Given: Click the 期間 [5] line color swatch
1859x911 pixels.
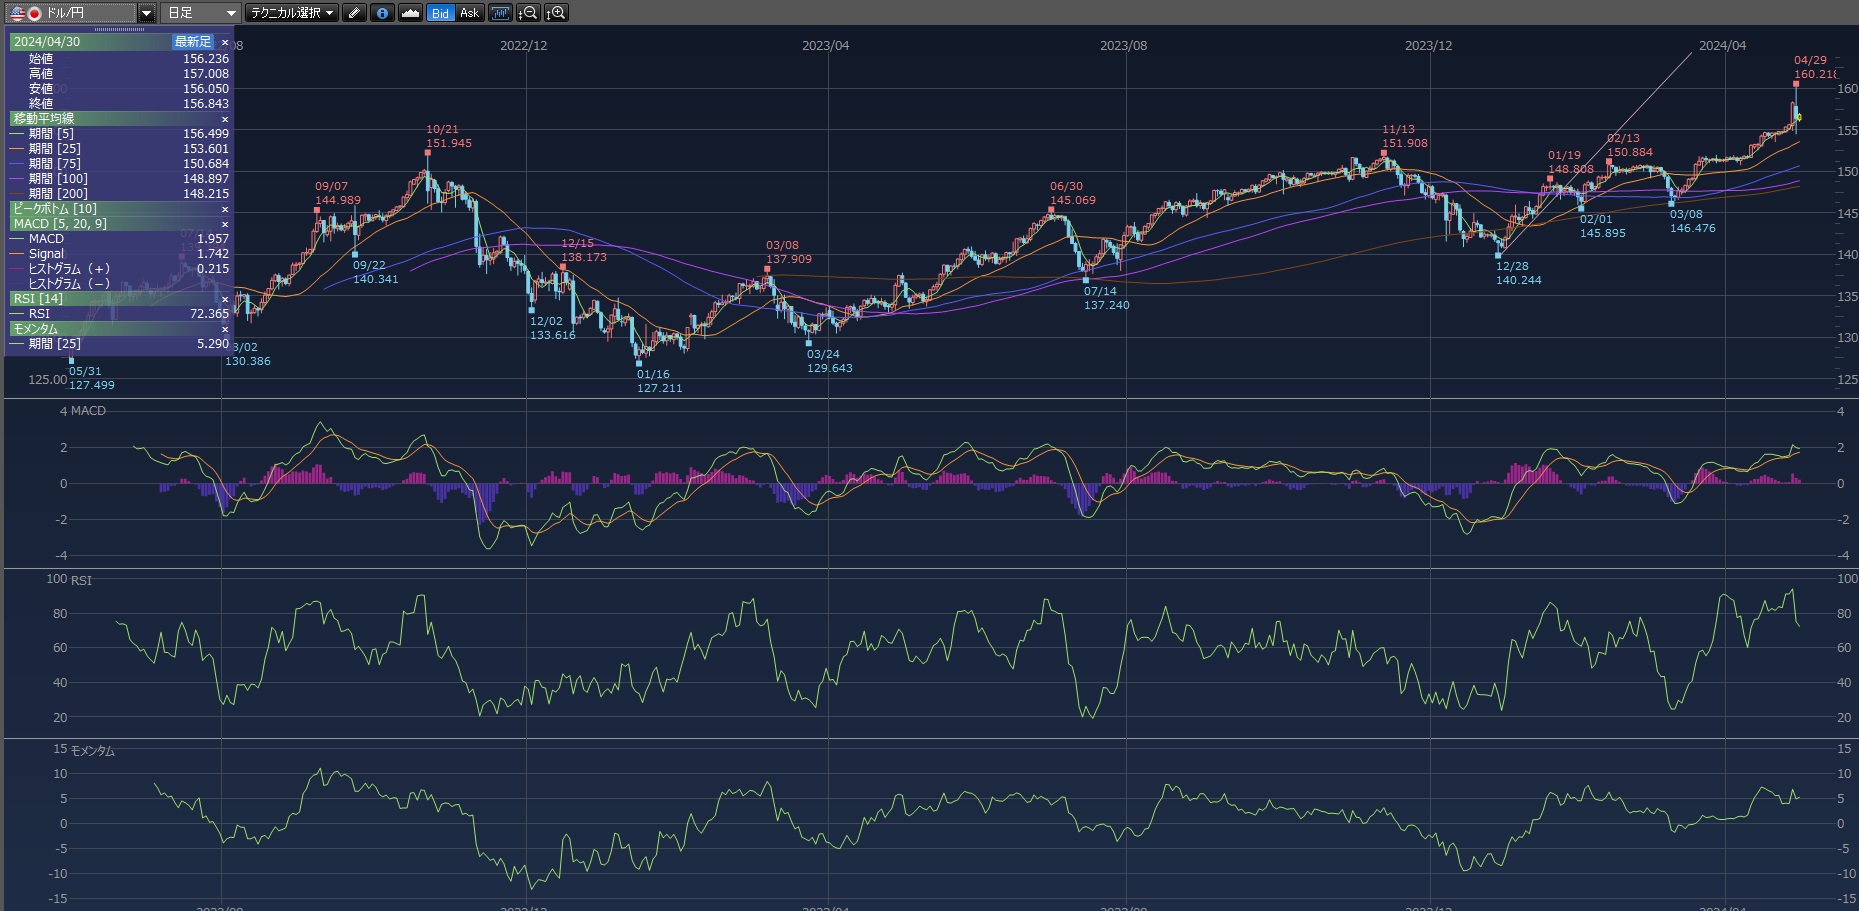Looking at the screenshot, I should point(17,134).
